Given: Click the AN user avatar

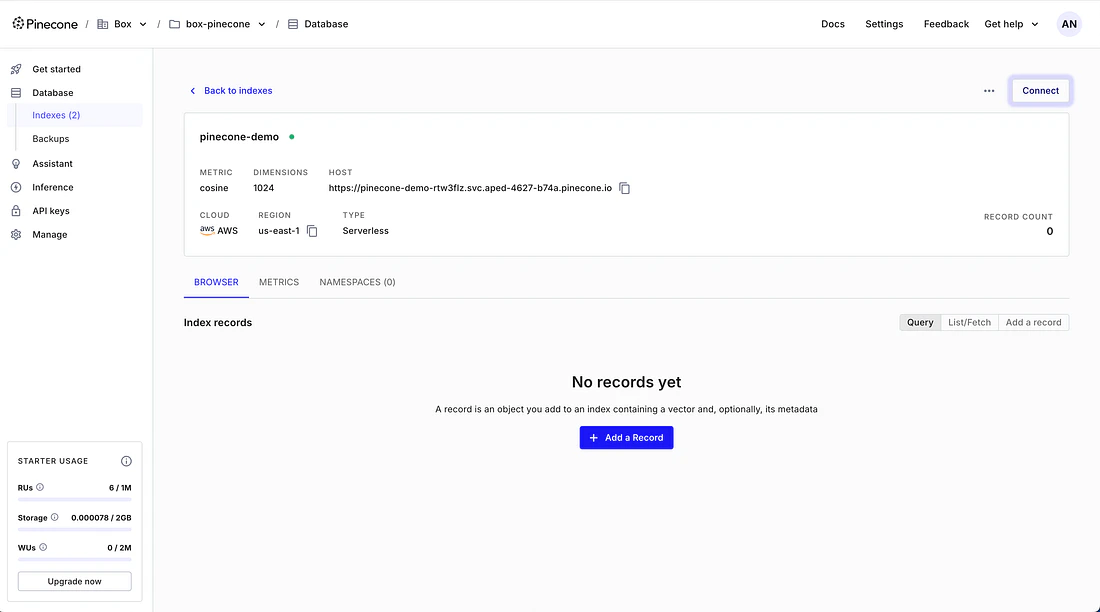Looking at the screenshot, I should click(1069, 24).
